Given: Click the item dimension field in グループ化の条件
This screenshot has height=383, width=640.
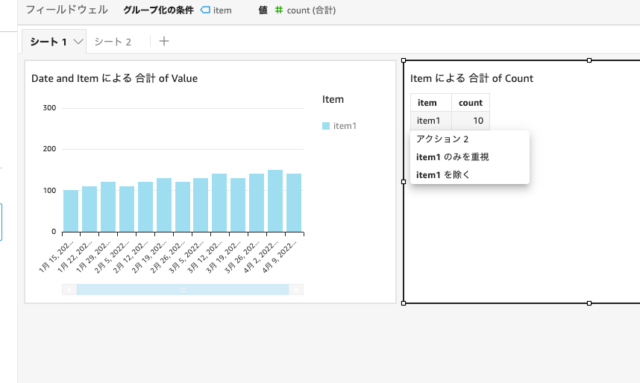Looking at the screenshot, I should 216,10.
